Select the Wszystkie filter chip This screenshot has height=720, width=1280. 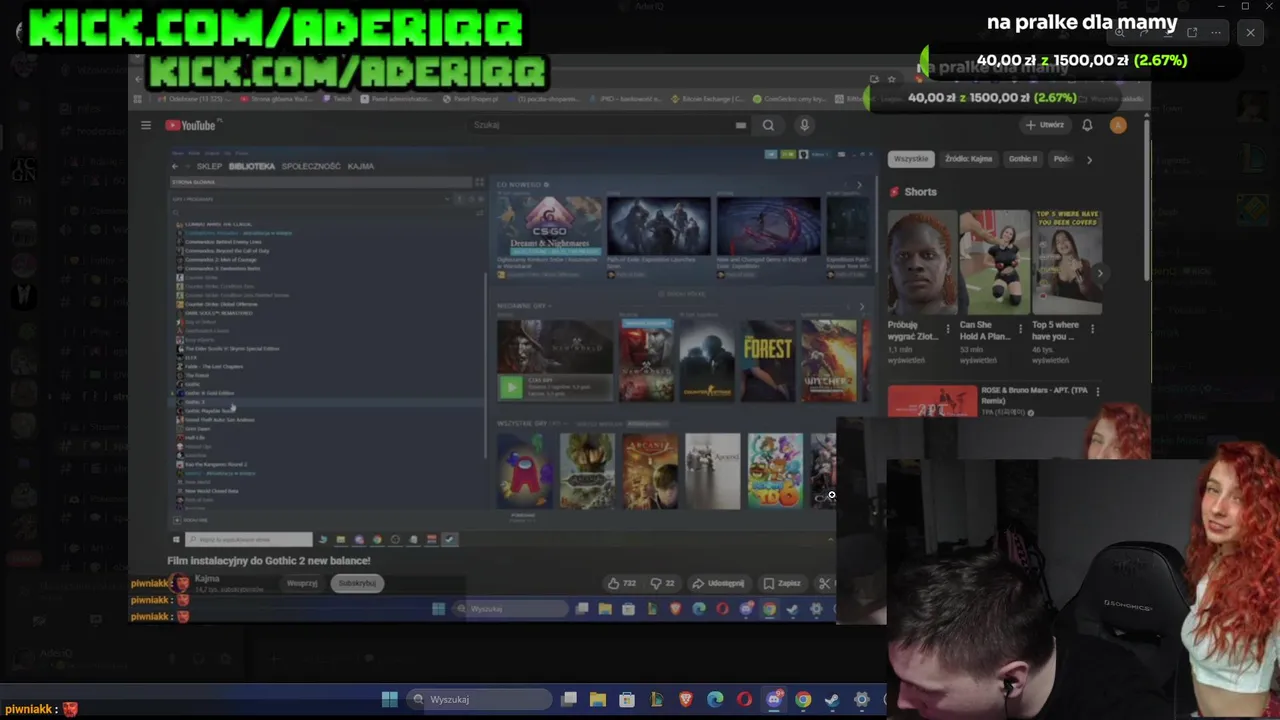[x=911, y=159]
